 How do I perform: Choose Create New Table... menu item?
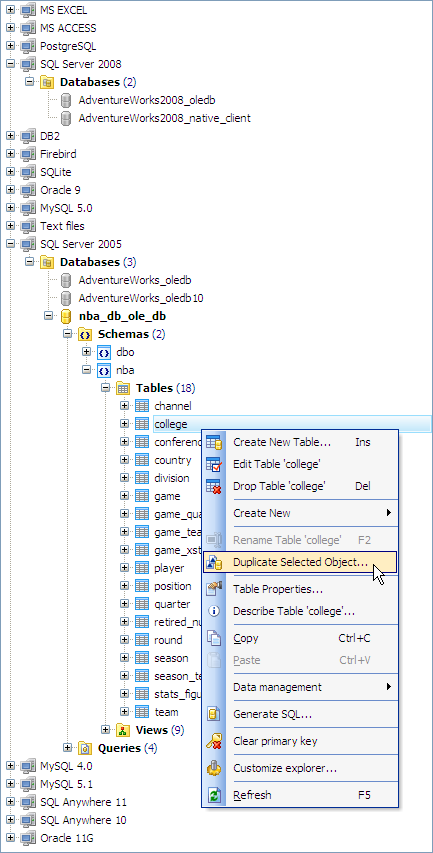(300, 442)
